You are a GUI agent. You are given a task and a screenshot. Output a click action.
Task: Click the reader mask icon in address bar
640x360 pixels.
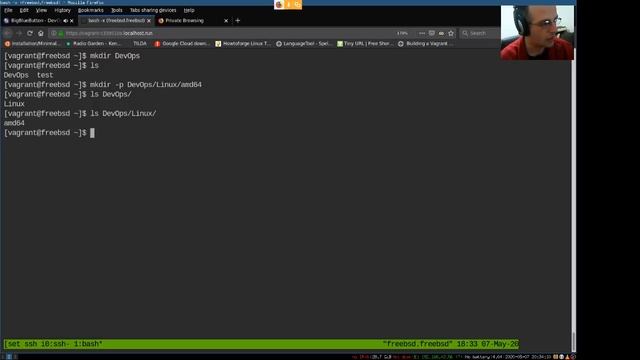coord(441,33)
